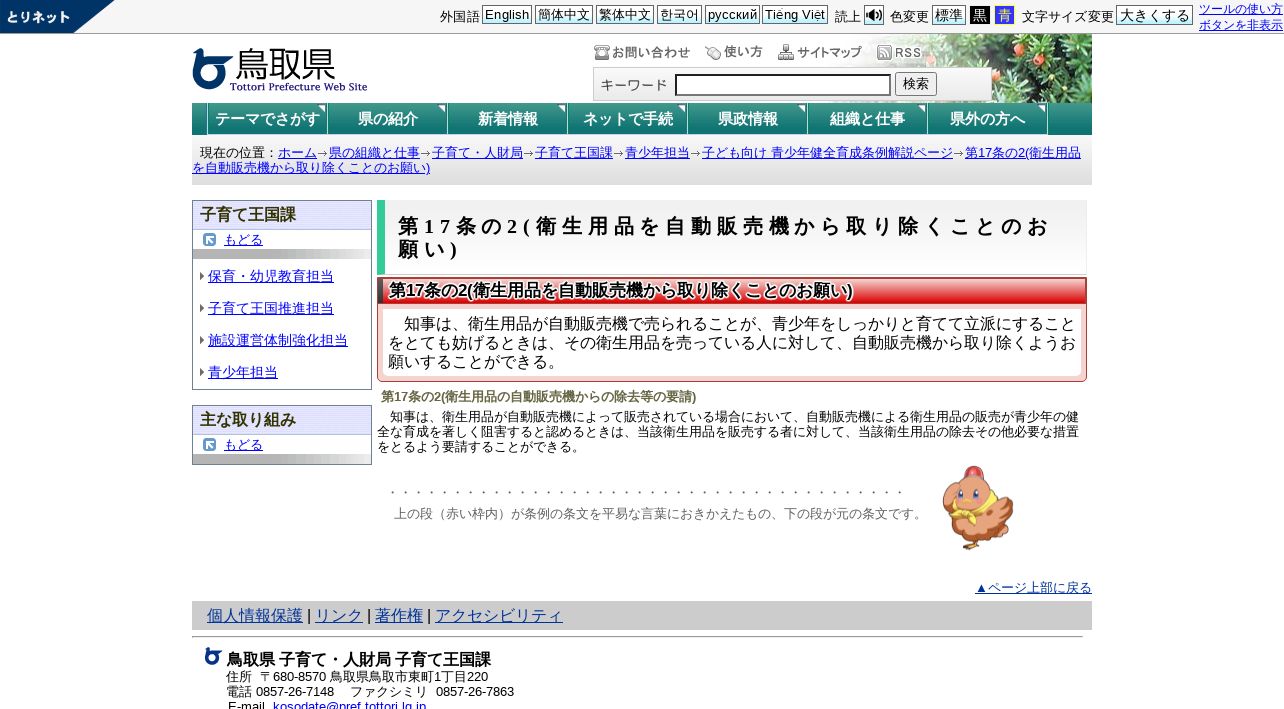The width and height of the screenshot is (1284, 709).
Task: Open 使い方 usage guide link
Action: point(734,52)
